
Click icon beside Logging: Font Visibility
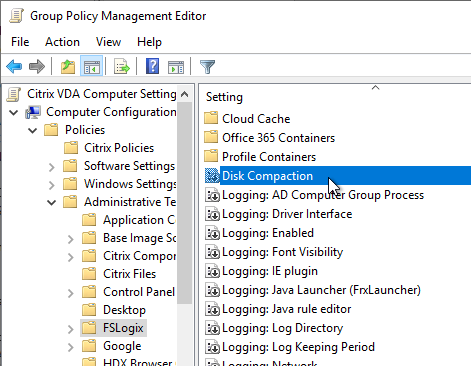(x=212, y=252)
